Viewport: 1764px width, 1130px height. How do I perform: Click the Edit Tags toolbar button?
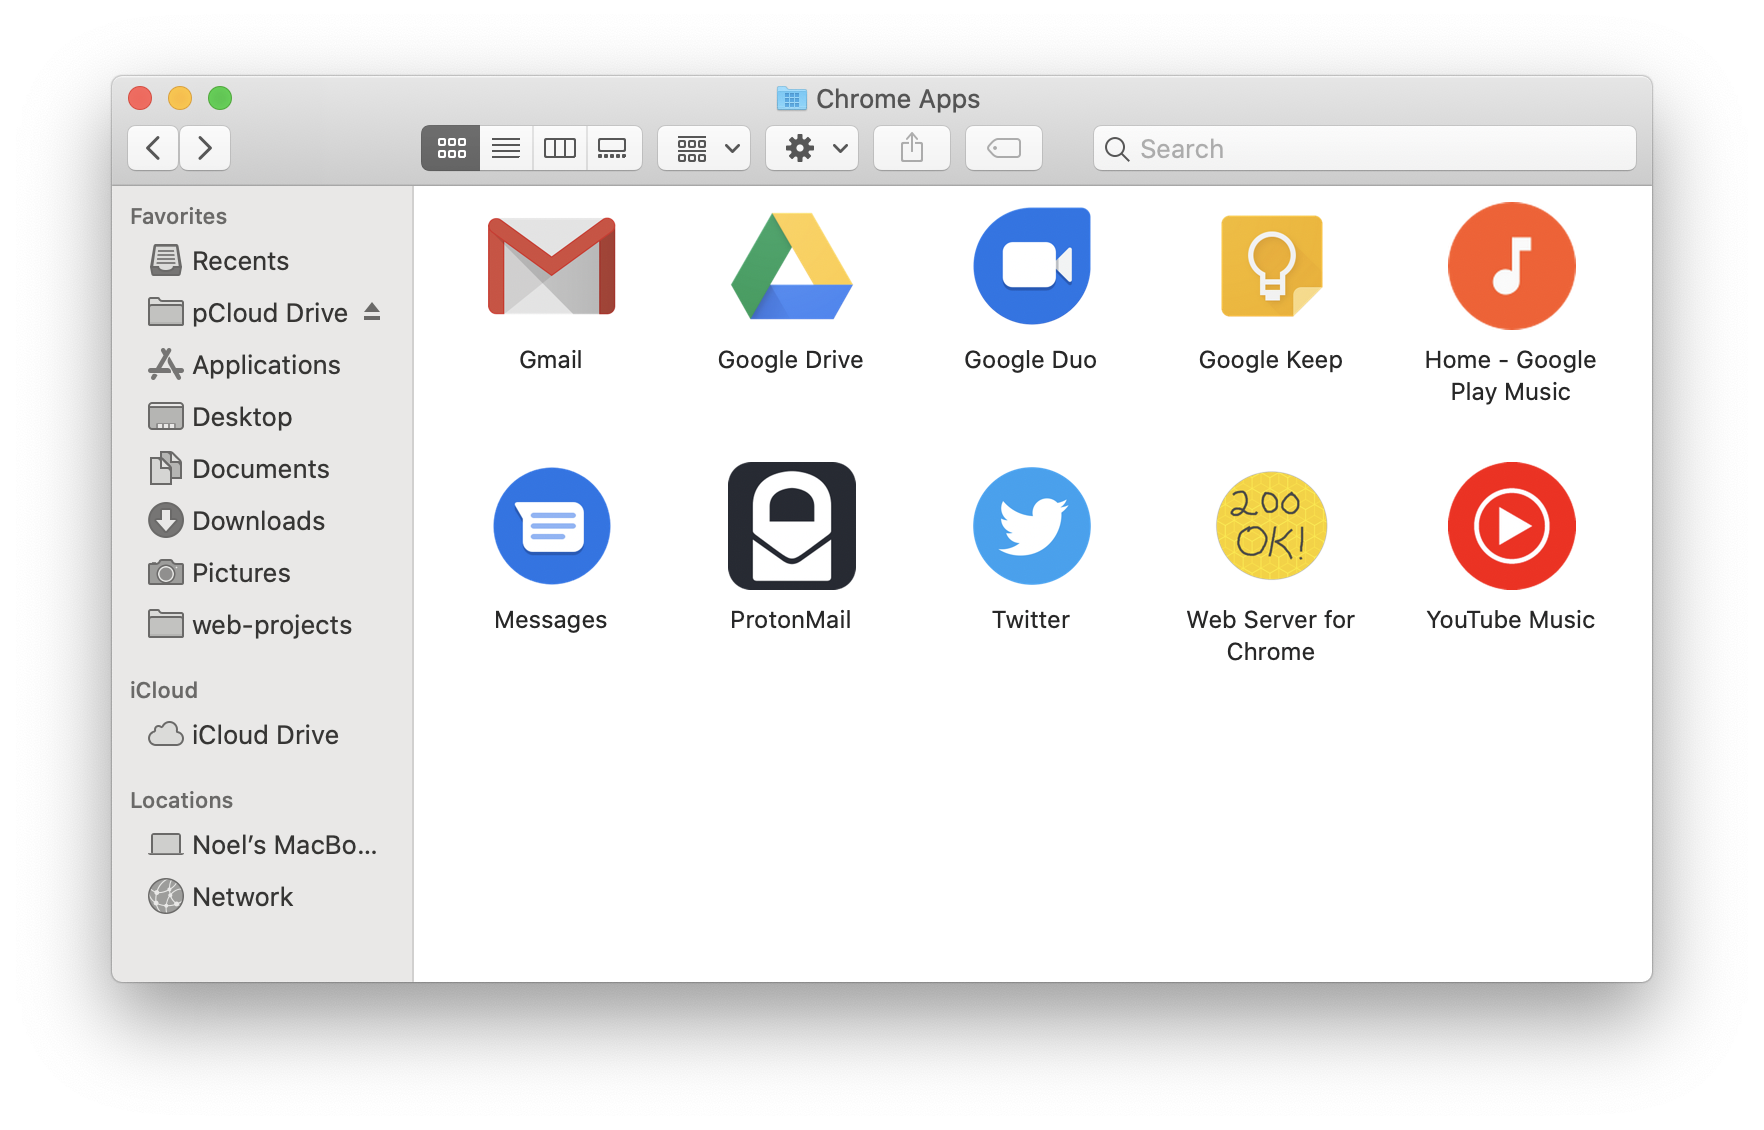pyautogui.click(x=1003, y=148)
